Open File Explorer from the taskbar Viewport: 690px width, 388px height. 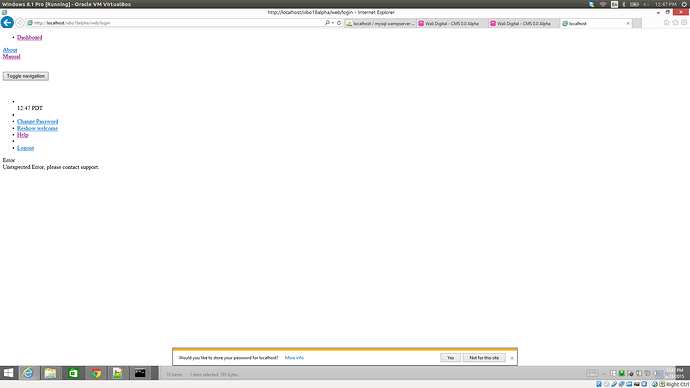pos(50,373)
